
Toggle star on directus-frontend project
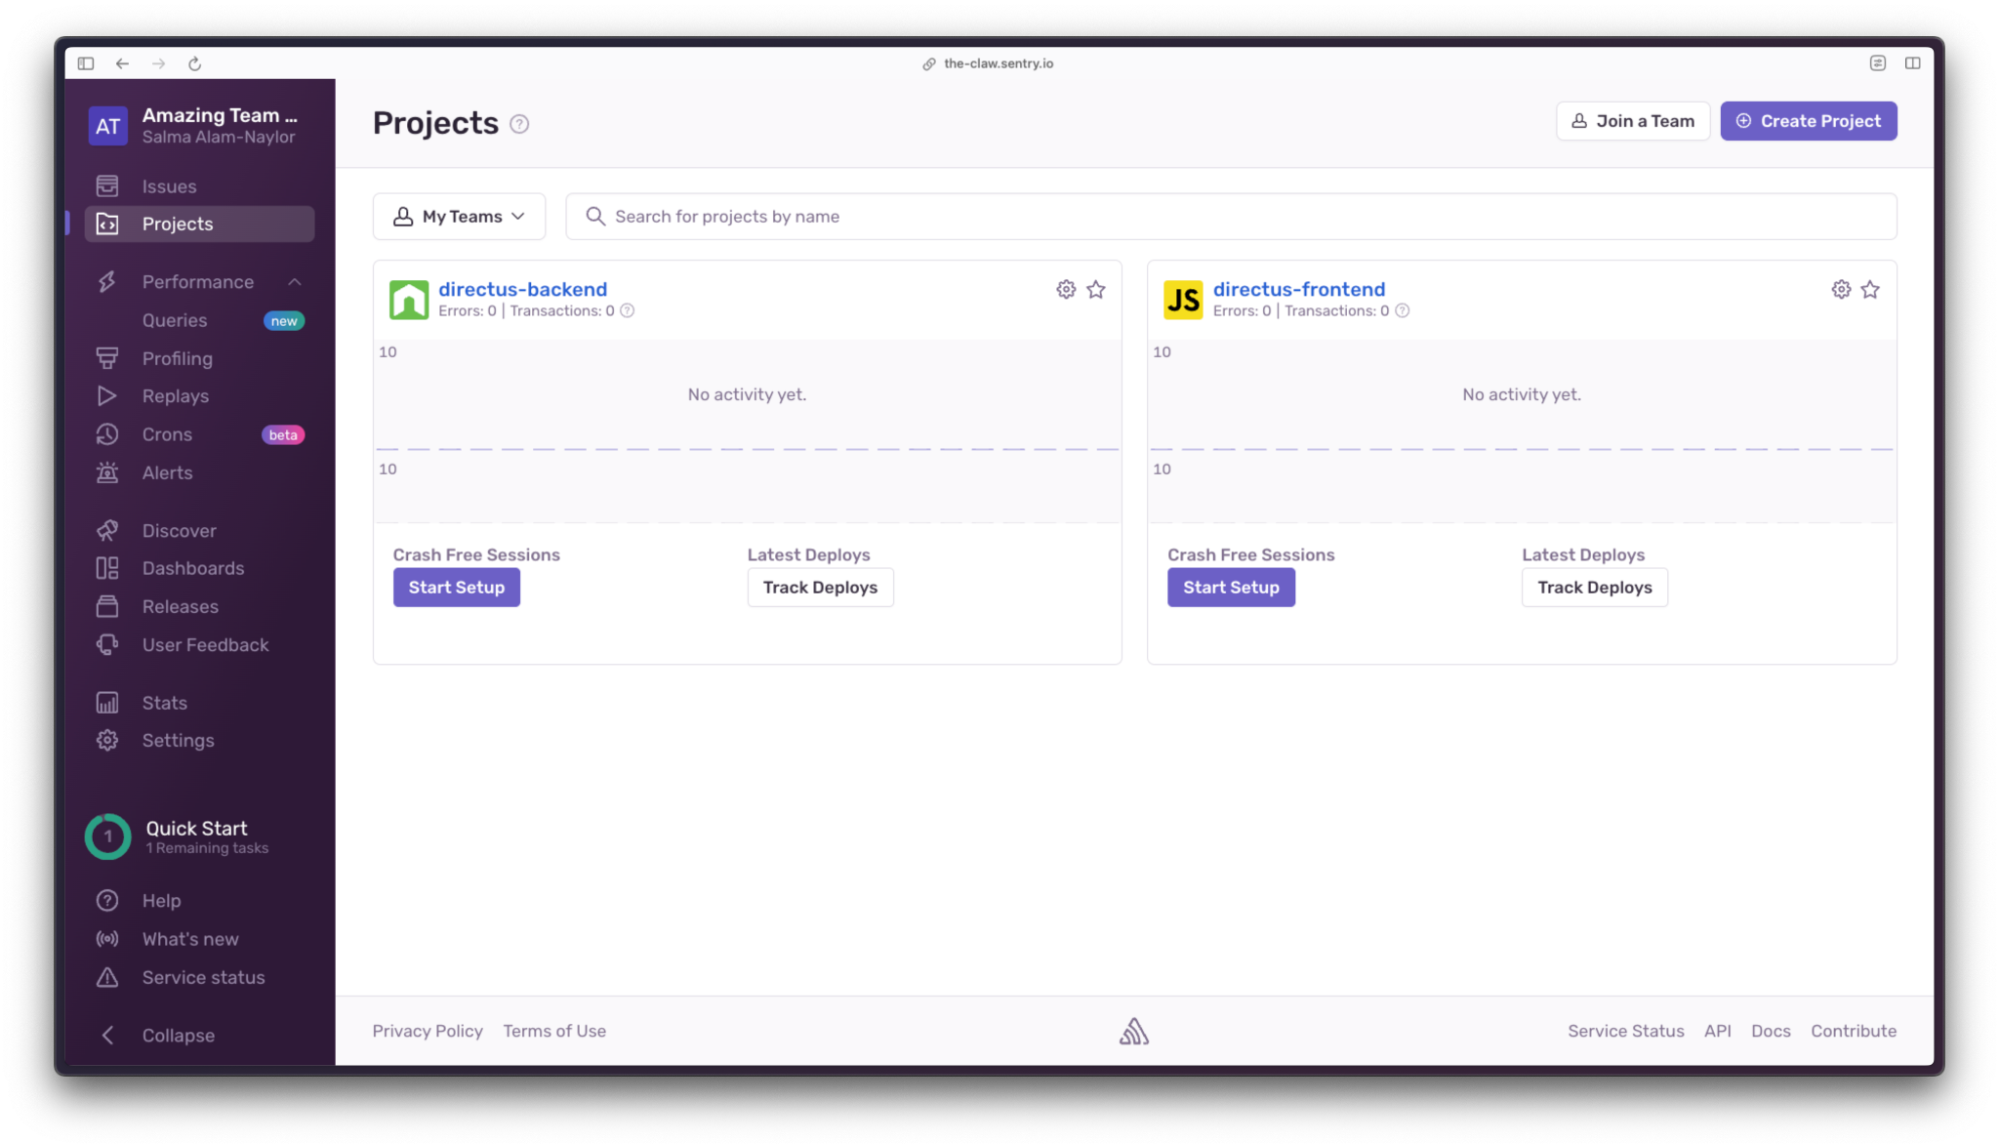click(1871, 290)
